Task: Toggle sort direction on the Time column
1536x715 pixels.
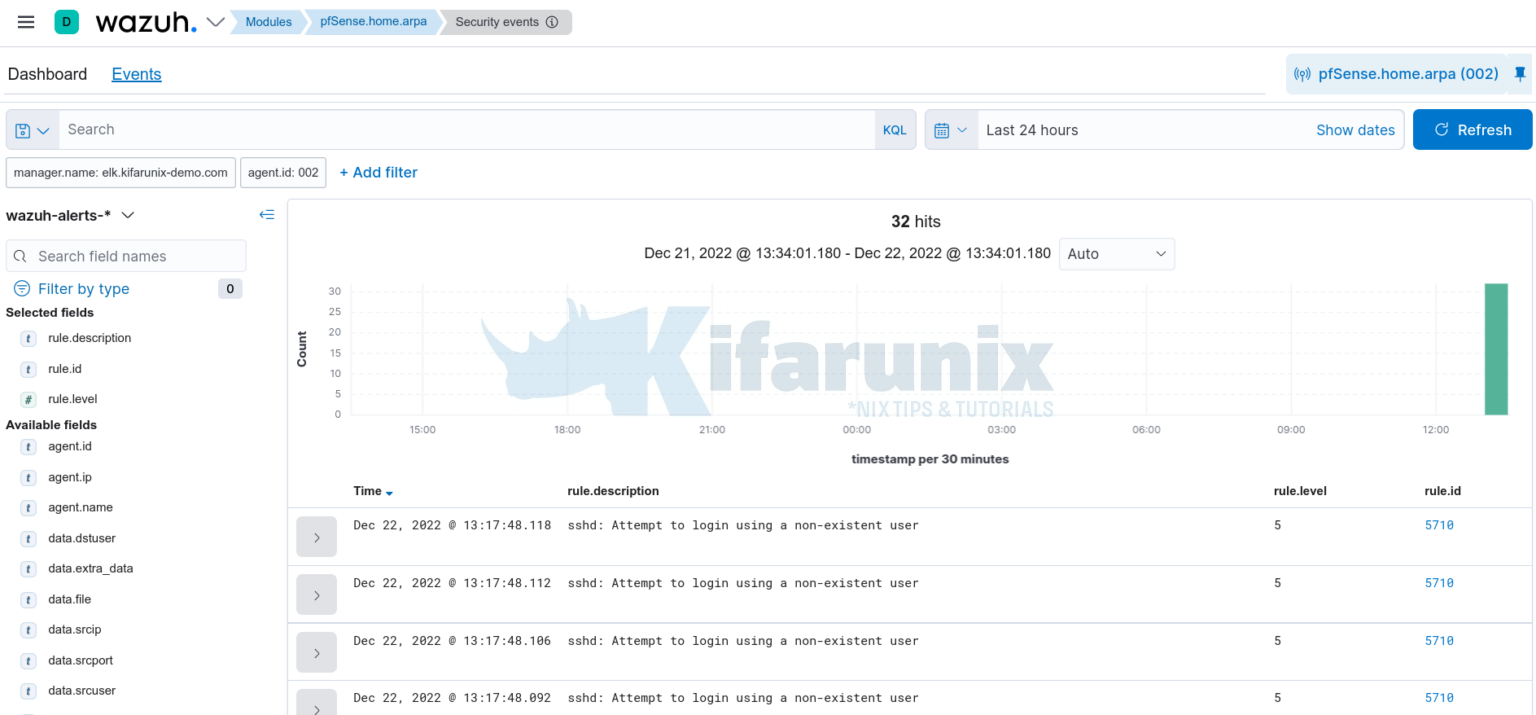Action: tap(389, 491)
